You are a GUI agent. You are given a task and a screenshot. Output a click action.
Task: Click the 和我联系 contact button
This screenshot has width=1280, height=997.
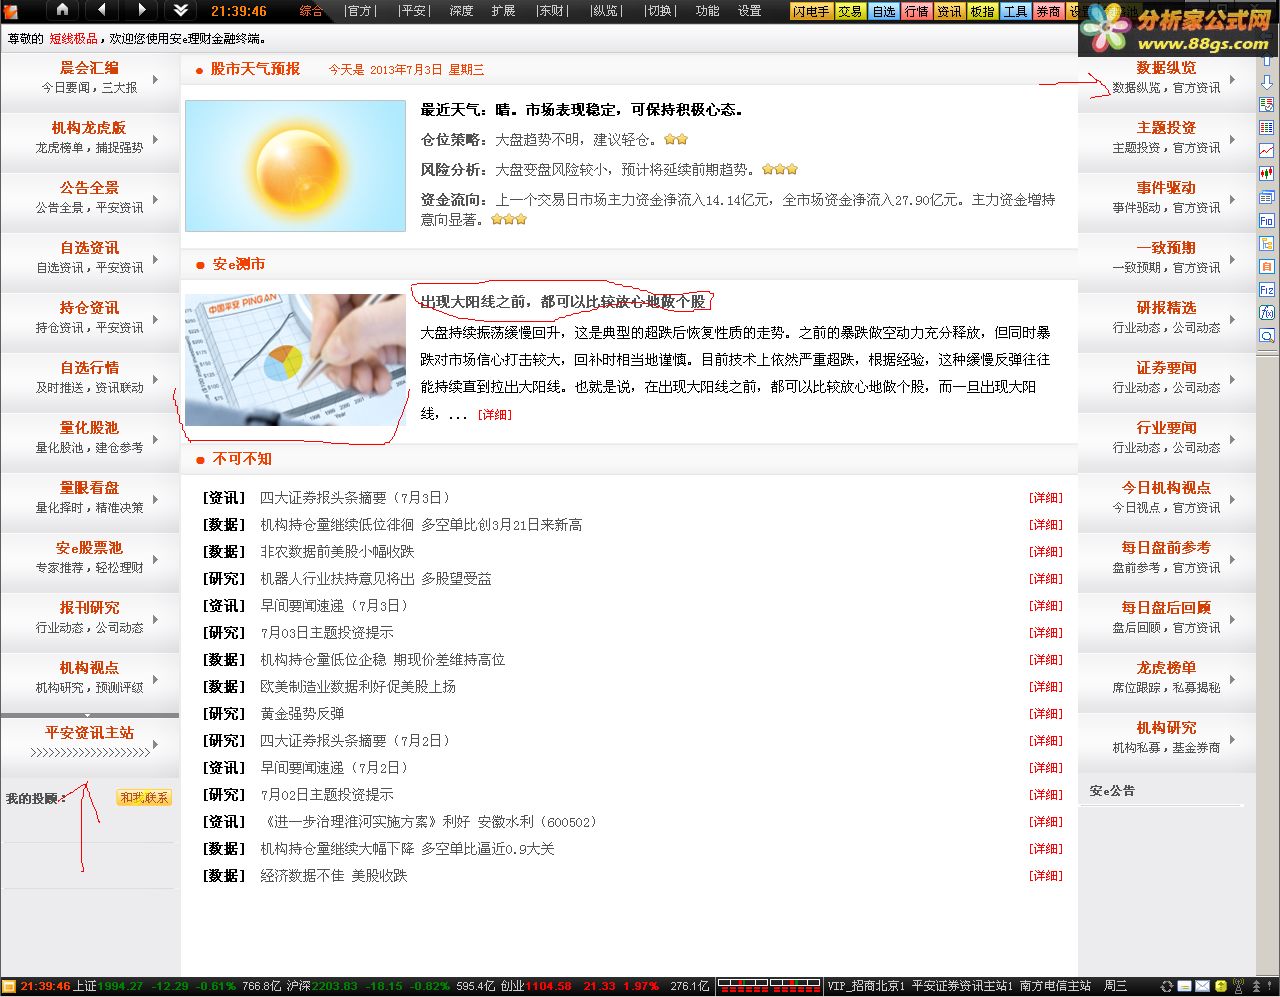point(144,797)
